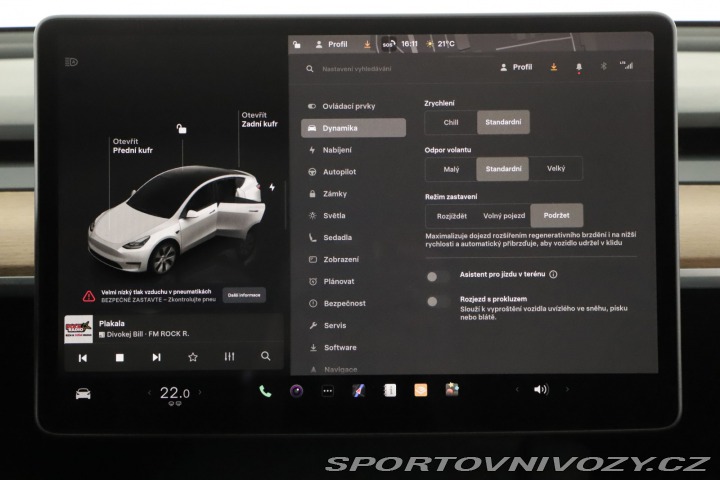Open notifications bell icon
This screenshot has height=480, width=720.
579,68
